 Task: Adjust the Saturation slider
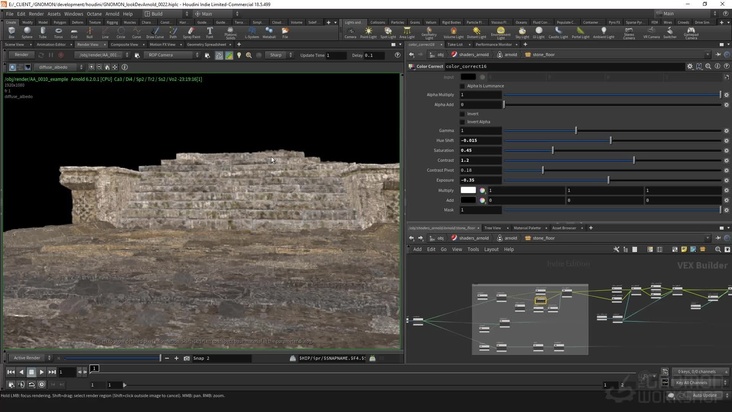(552, 150)
